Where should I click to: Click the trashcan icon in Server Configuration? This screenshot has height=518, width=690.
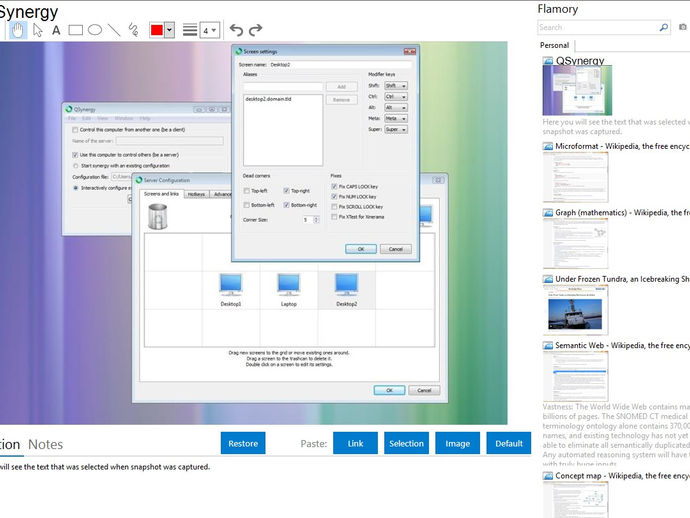pyautogui.click(x=158, y=217)
